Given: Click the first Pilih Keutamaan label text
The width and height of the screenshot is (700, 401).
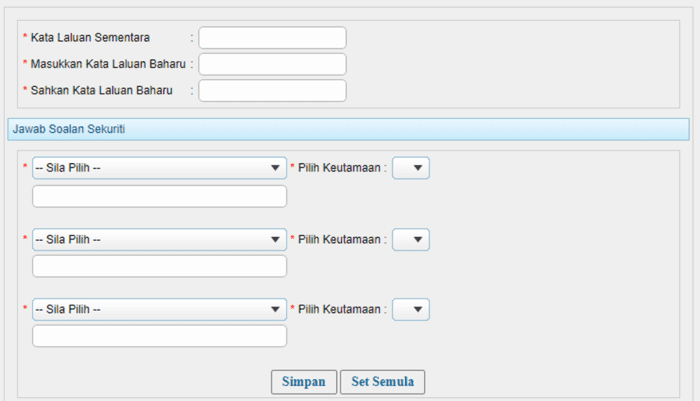Looking at the screenshot, I should [341, 168].
